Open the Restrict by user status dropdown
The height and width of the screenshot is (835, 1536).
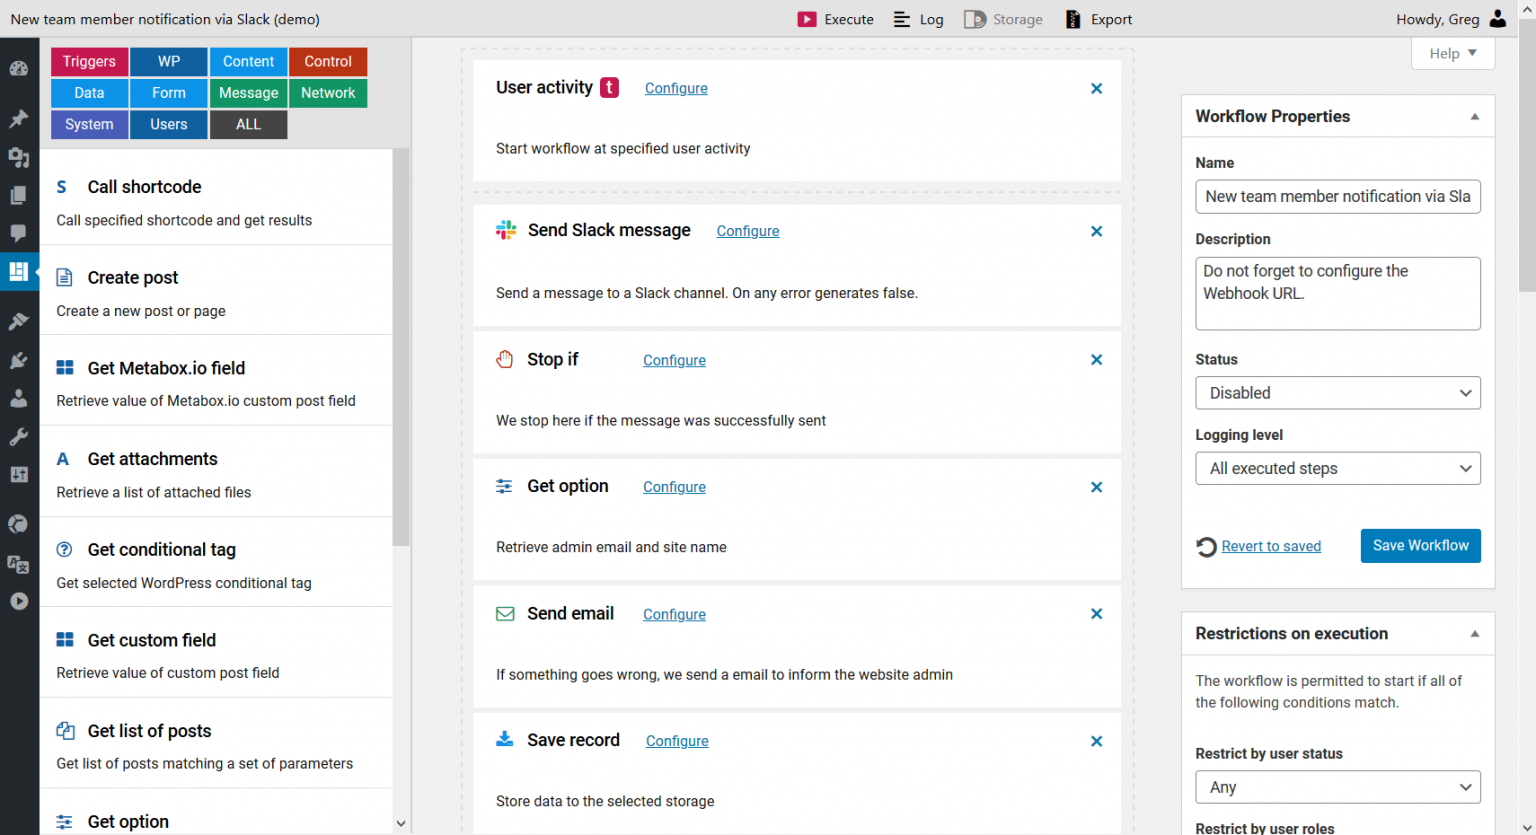1337,787
